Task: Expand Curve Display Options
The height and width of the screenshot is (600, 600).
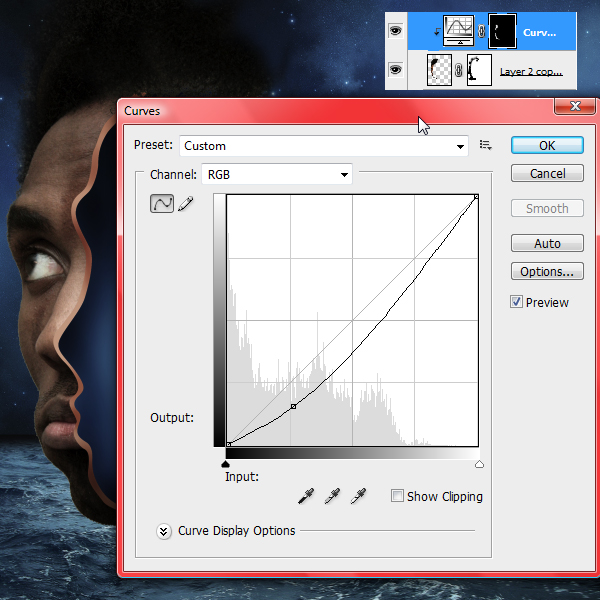Action: (x=163, y=531)
